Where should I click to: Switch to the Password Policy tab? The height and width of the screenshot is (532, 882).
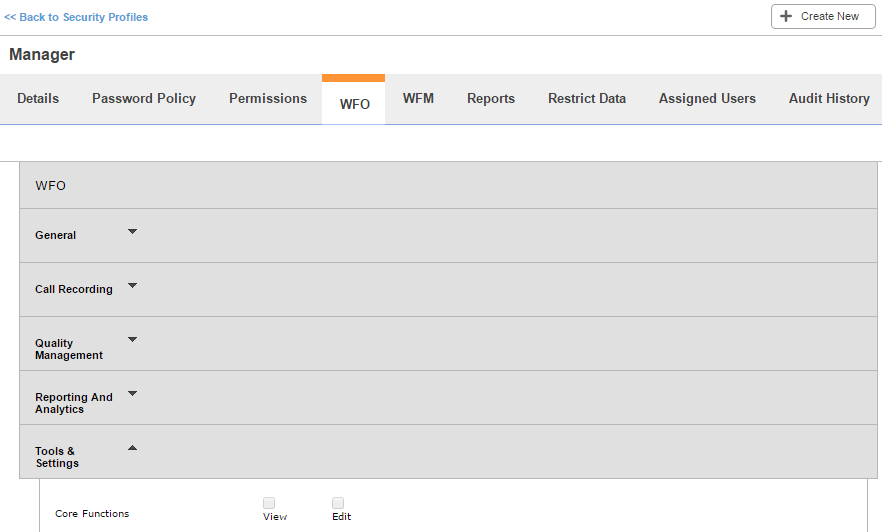(144, 99)
